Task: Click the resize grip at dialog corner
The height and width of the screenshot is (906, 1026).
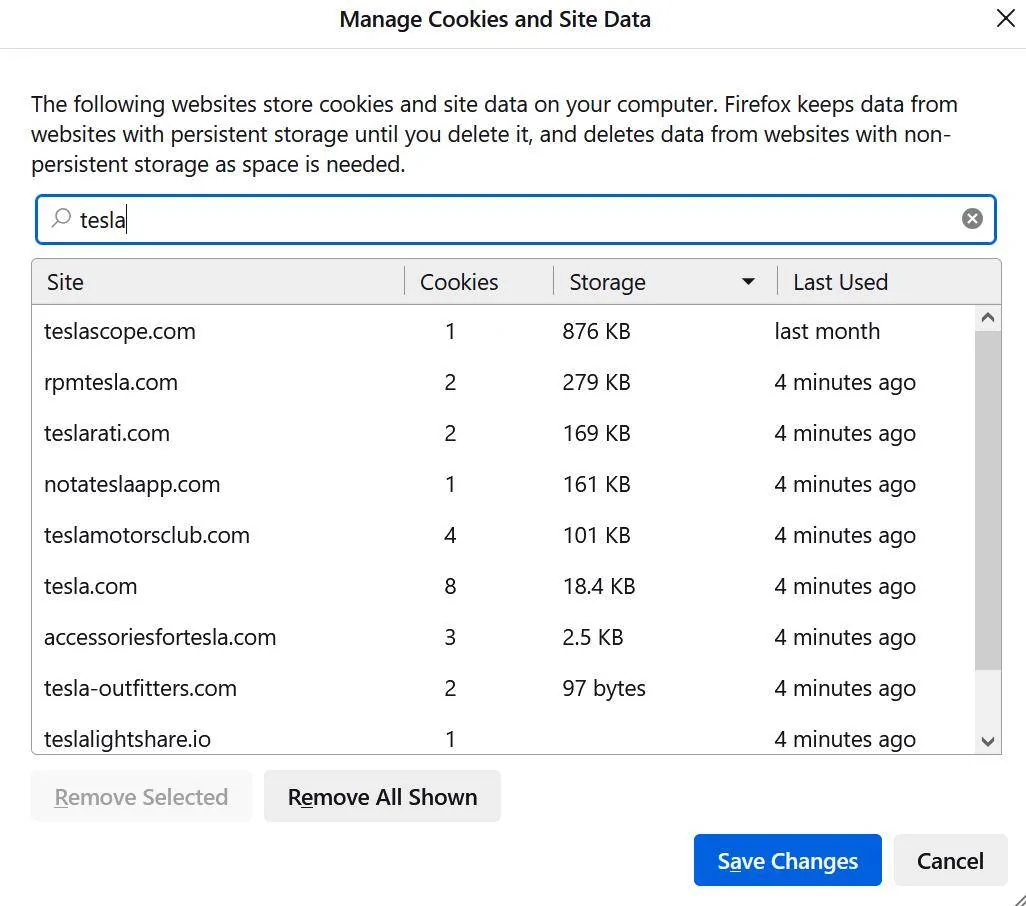Action: tap(1018, 899)
